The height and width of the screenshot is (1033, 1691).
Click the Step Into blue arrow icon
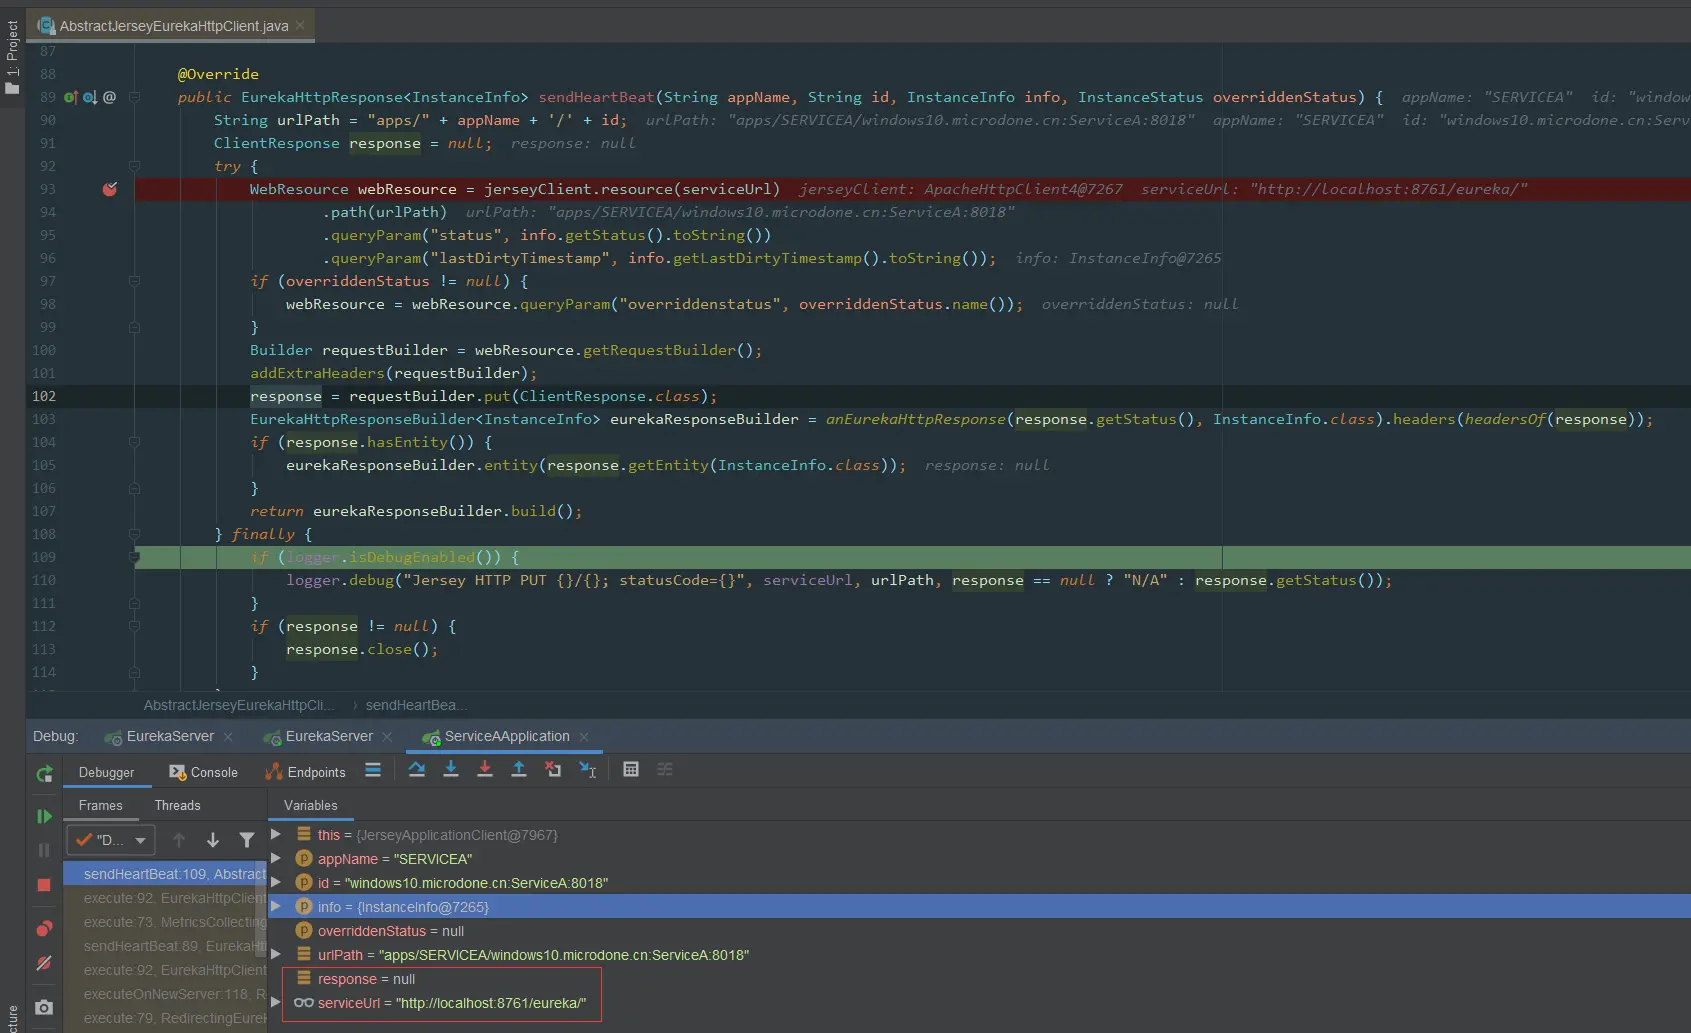click(451, 769)
